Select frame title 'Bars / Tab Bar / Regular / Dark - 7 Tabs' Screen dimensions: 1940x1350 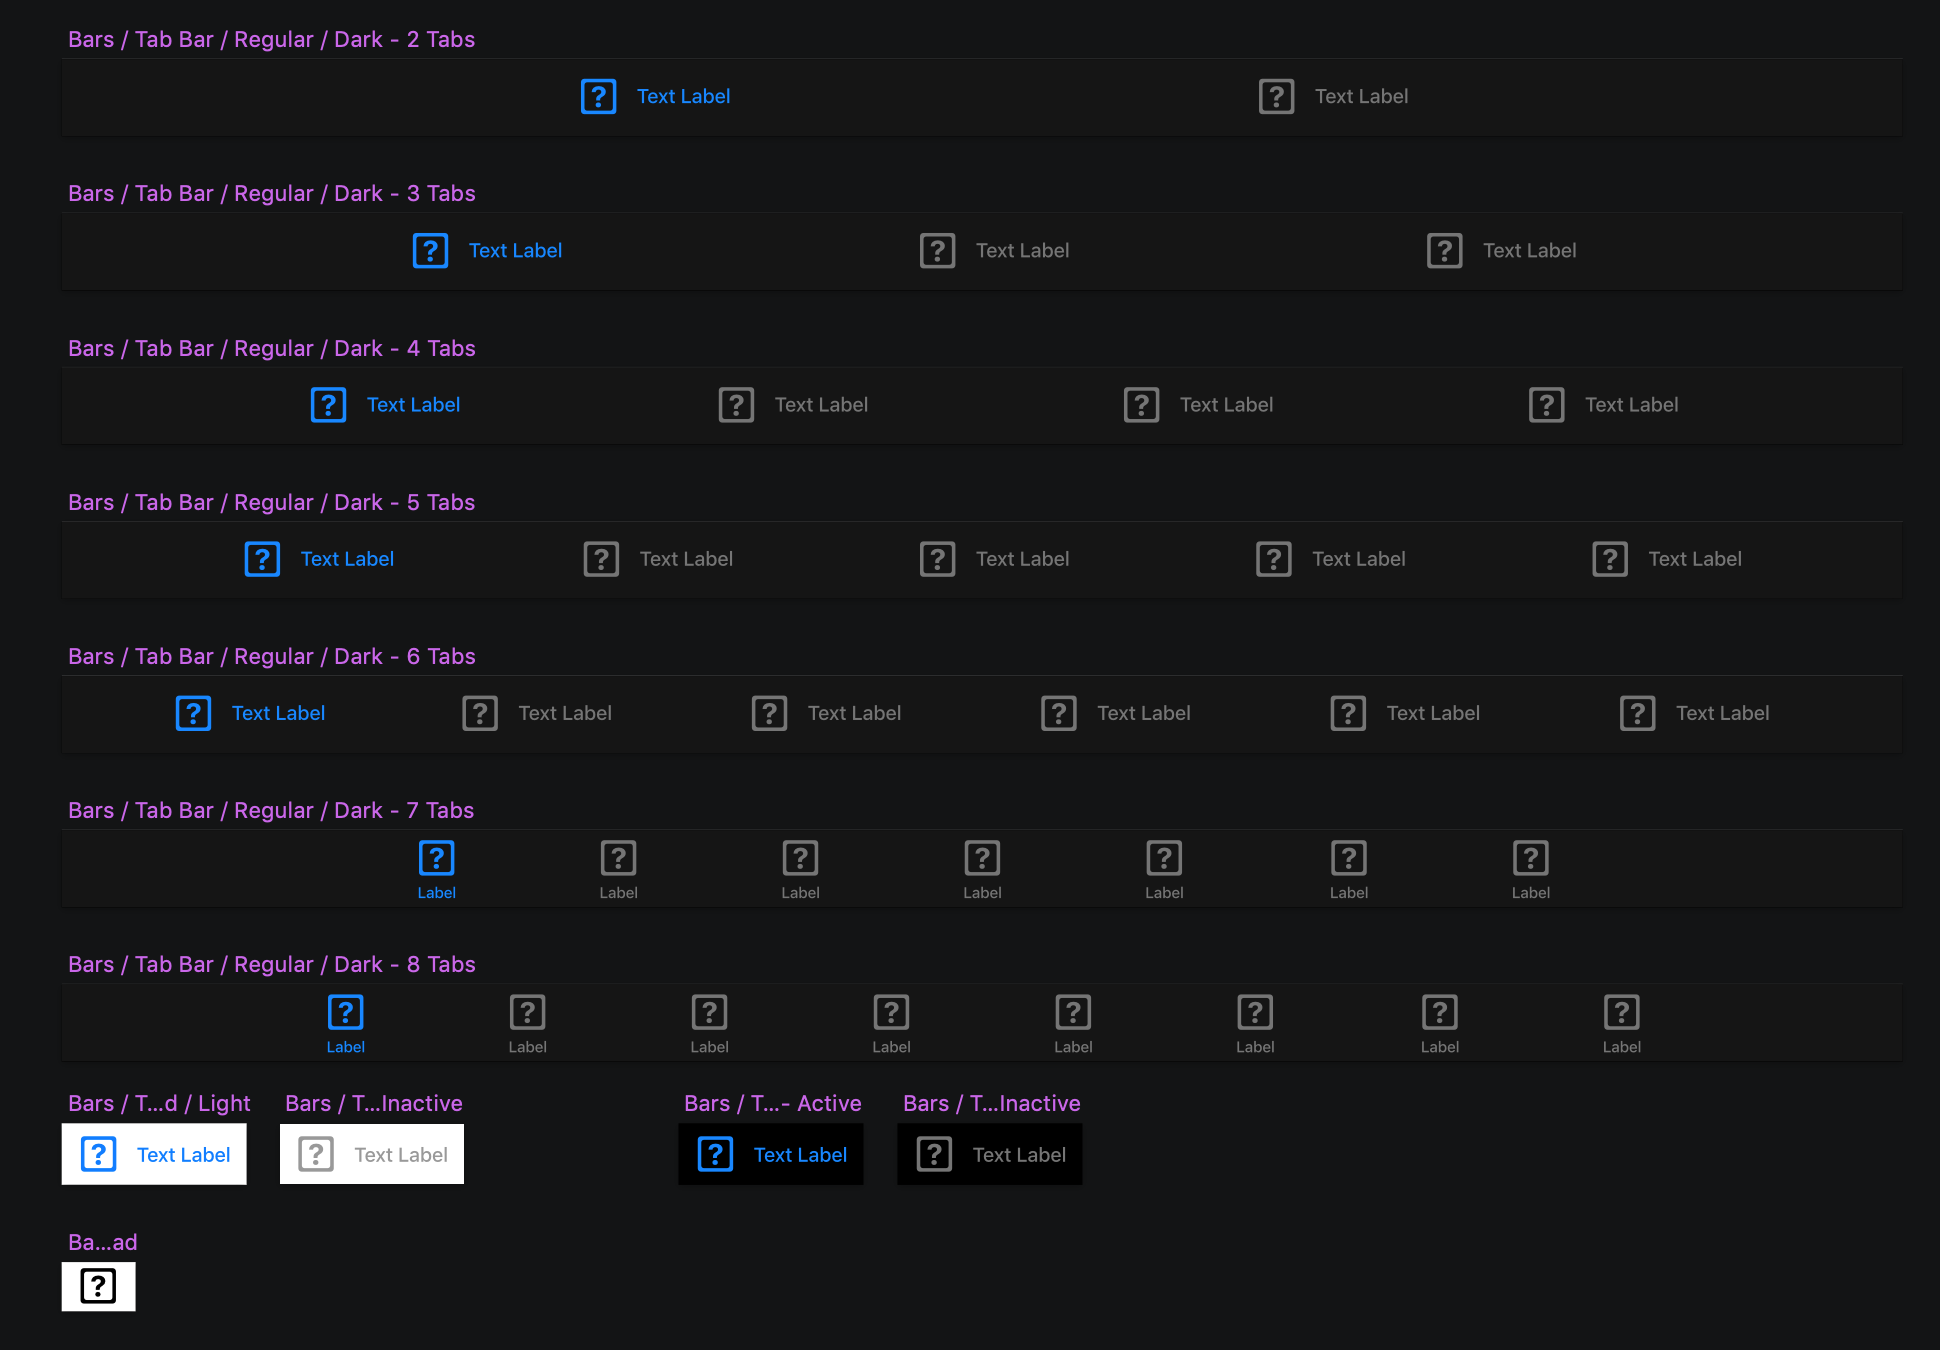coord(271,811)
